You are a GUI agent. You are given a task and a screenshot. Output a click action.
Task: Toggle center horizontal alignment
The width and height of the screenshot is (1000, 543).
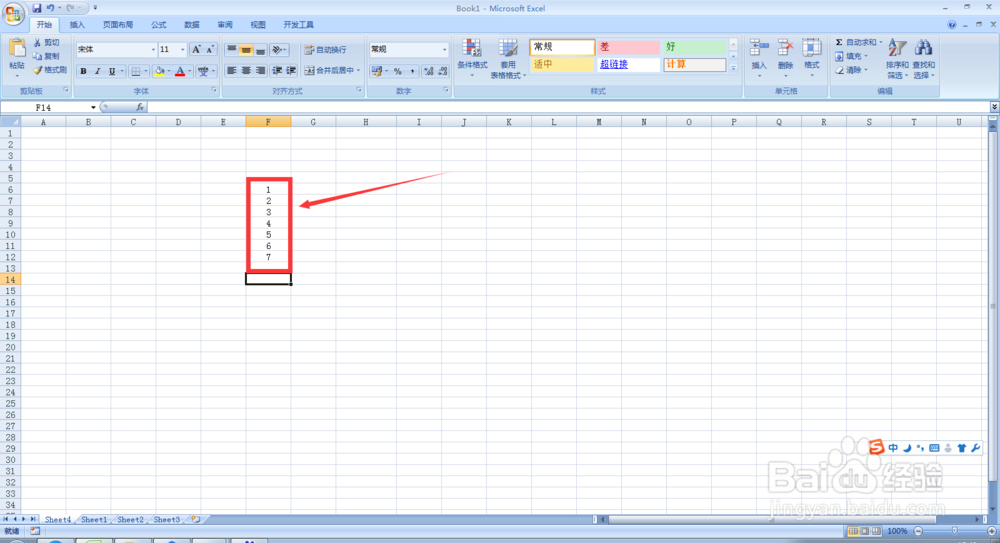pos(246,71)
